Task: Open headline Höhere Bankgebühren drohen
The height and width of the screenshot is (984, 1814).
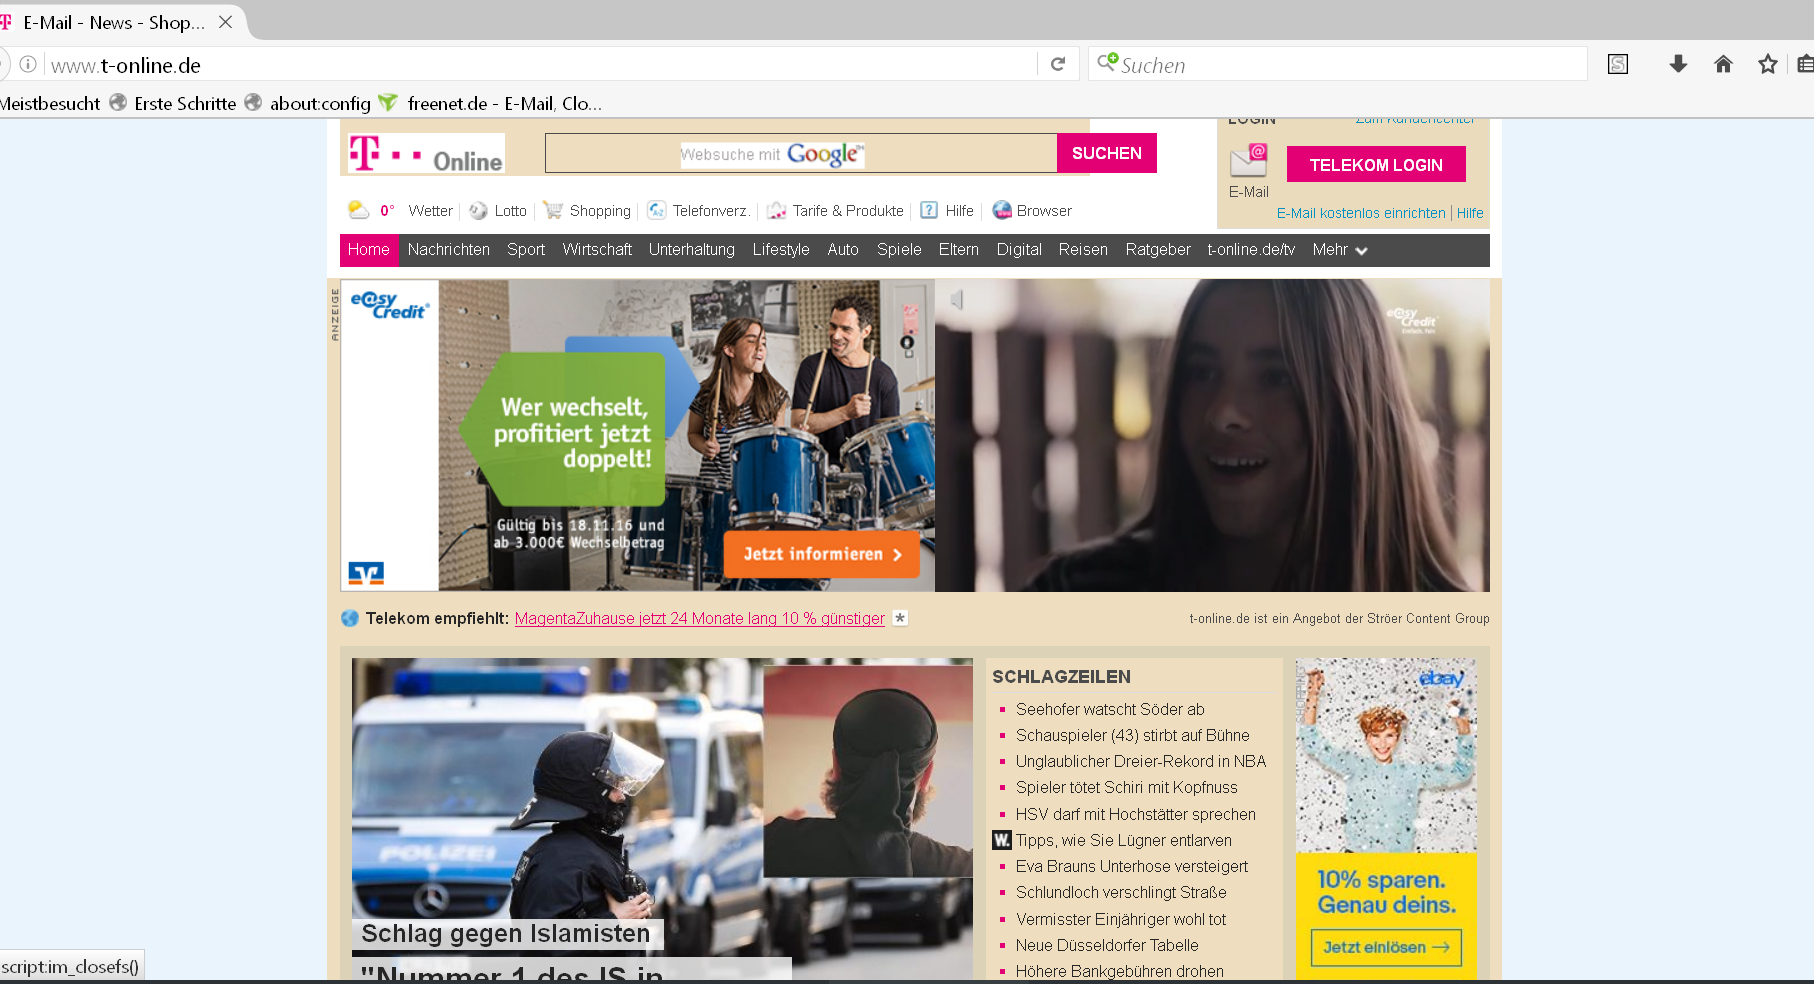Action: pos(1120,971)
